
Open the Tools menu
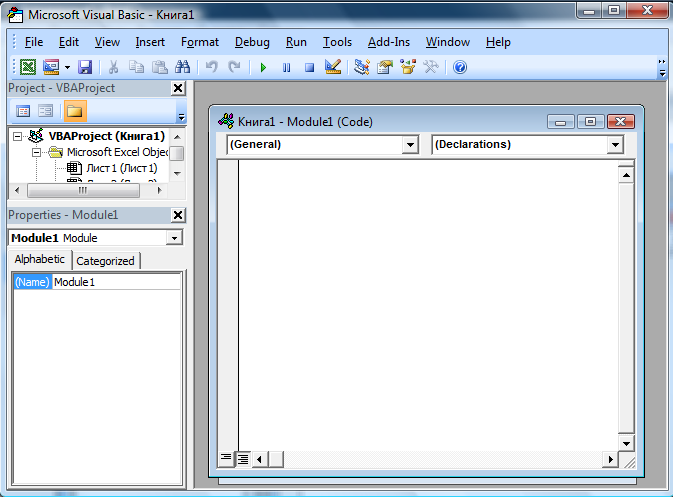coord(337,42)
